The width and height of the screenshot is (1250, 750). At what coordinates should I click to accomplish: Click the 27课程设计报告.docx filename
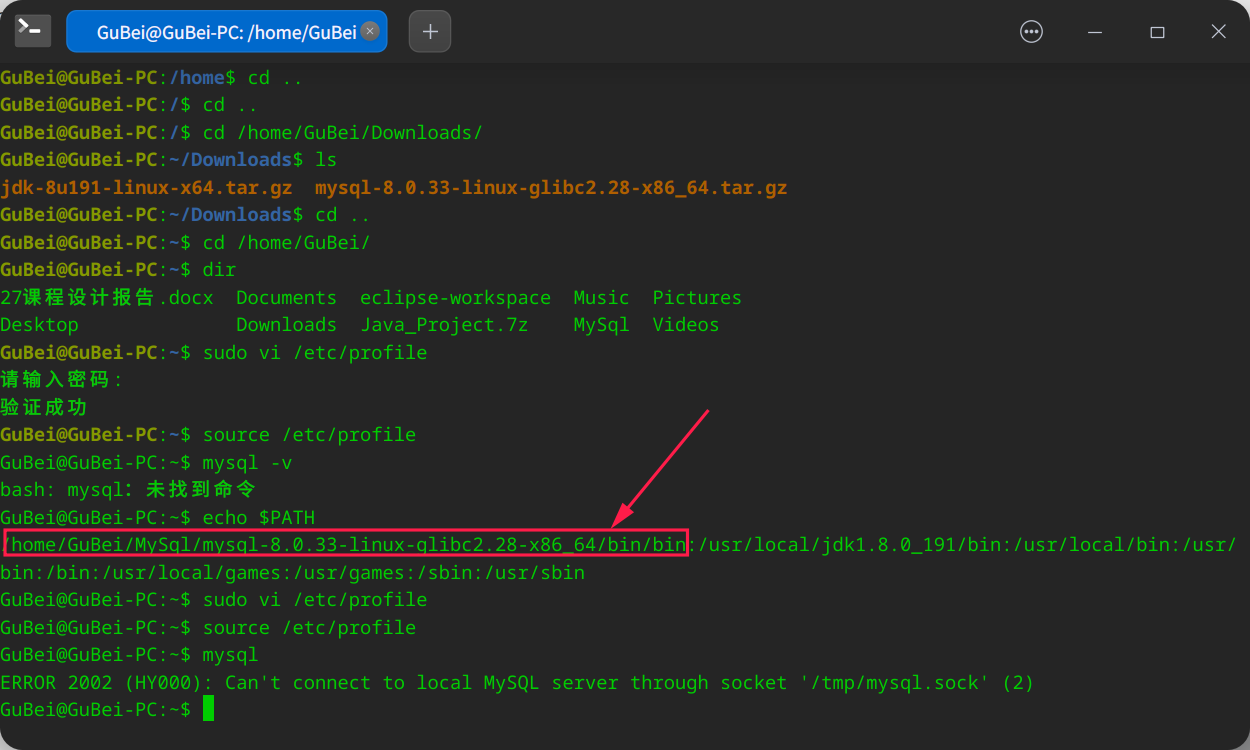(x=106, y=297)
